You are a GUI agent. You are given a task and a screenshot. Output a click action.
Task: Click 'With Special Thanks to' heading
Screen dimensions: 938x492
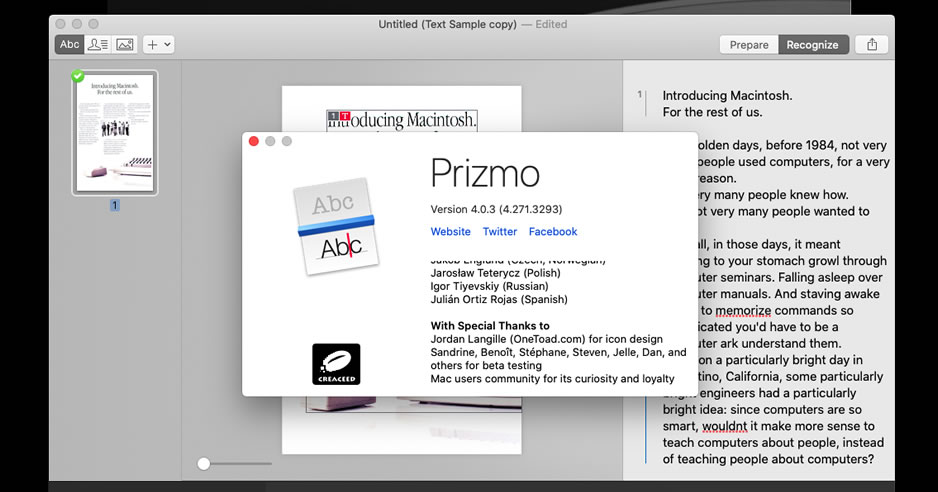tap(490, 326)
